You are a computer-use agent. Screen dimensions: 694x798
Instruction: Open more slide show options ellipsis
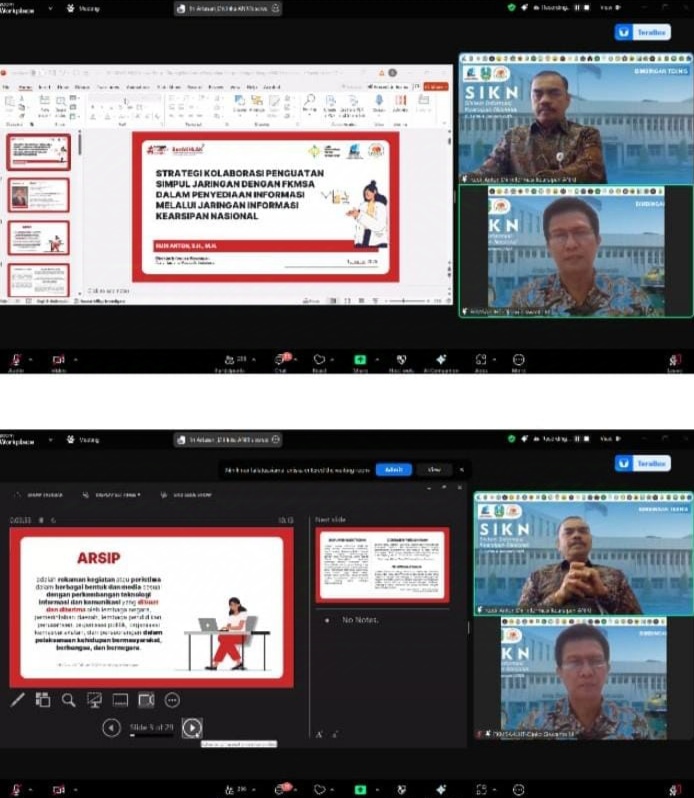click(x=172, y=700)
